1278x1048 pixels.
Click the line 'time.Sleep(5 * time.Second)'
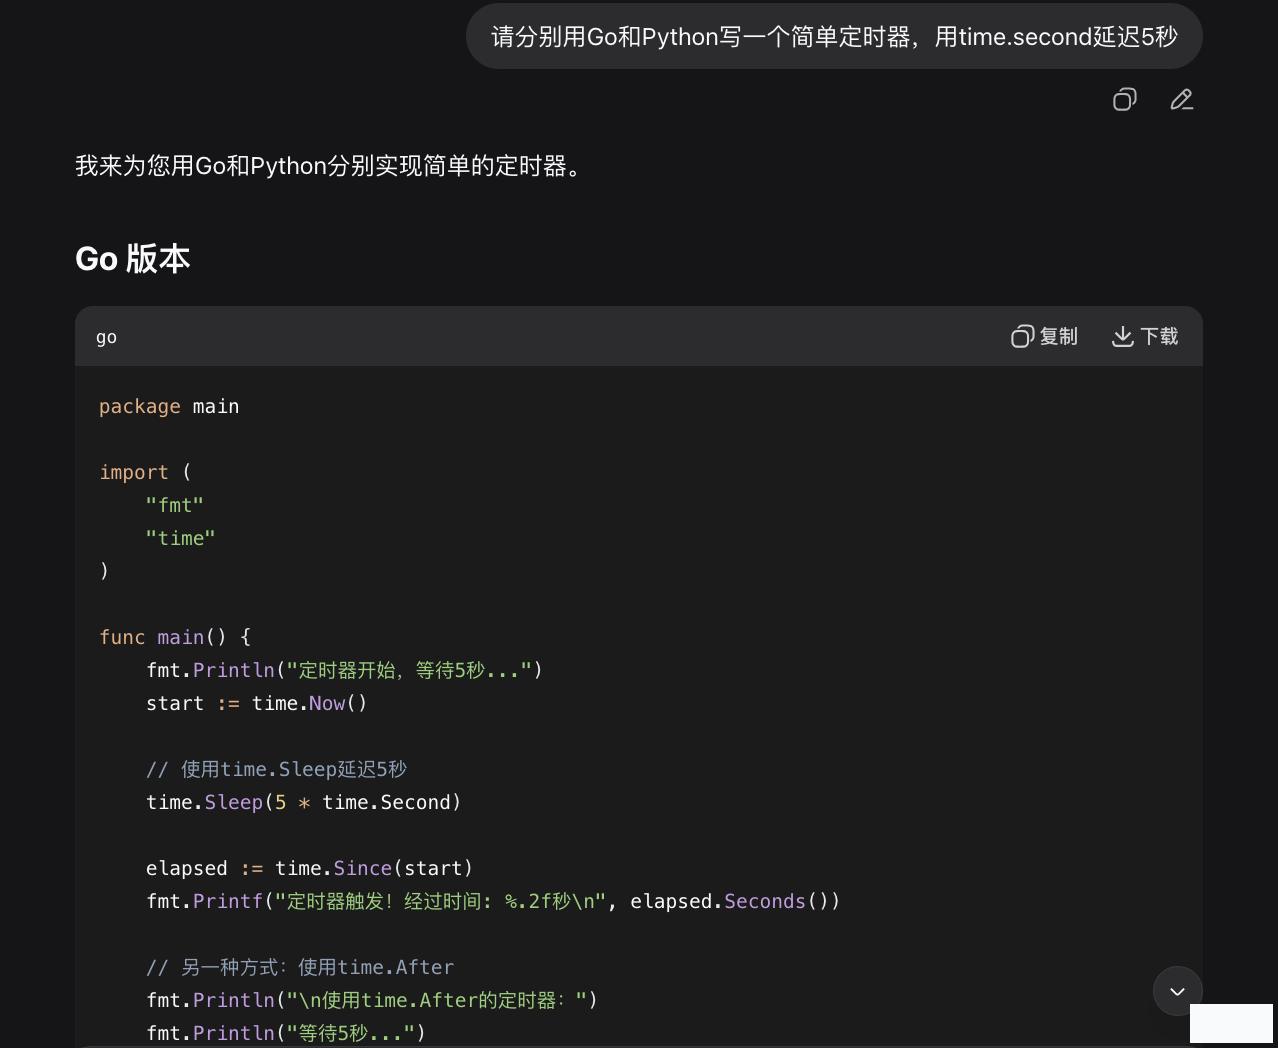(x=304, y=802)
